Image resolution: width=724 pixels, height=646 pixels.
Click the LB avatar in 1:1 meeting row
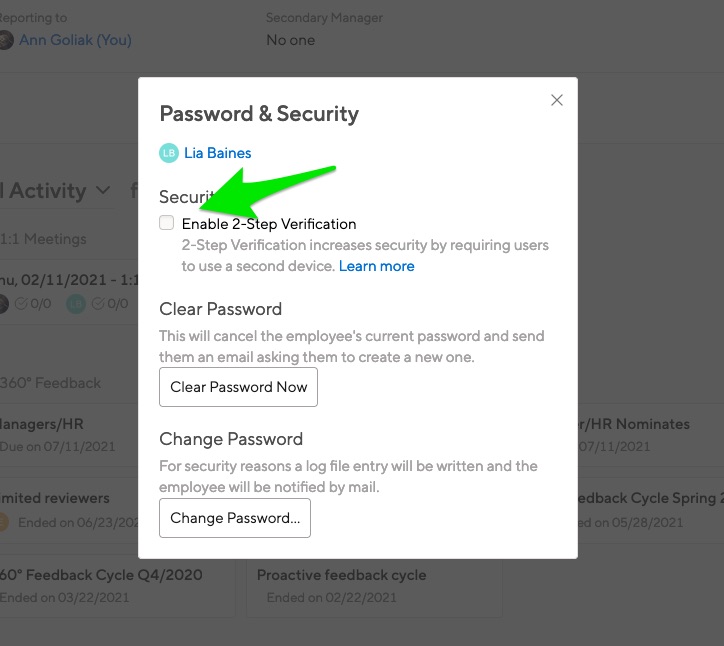pyautogui.click(x=76, y=303)
